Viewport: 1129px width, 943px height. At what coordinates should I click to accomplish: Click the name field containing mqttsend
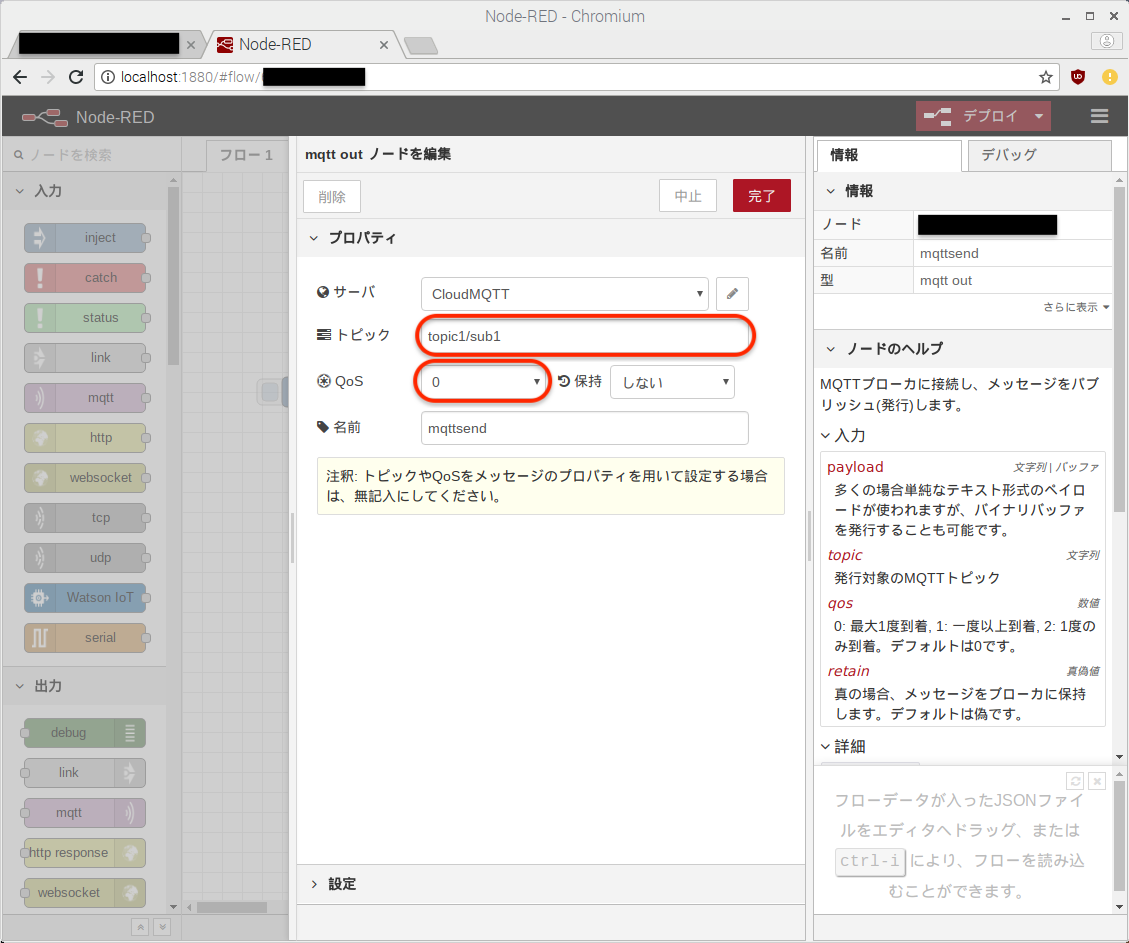pos(585,428)
